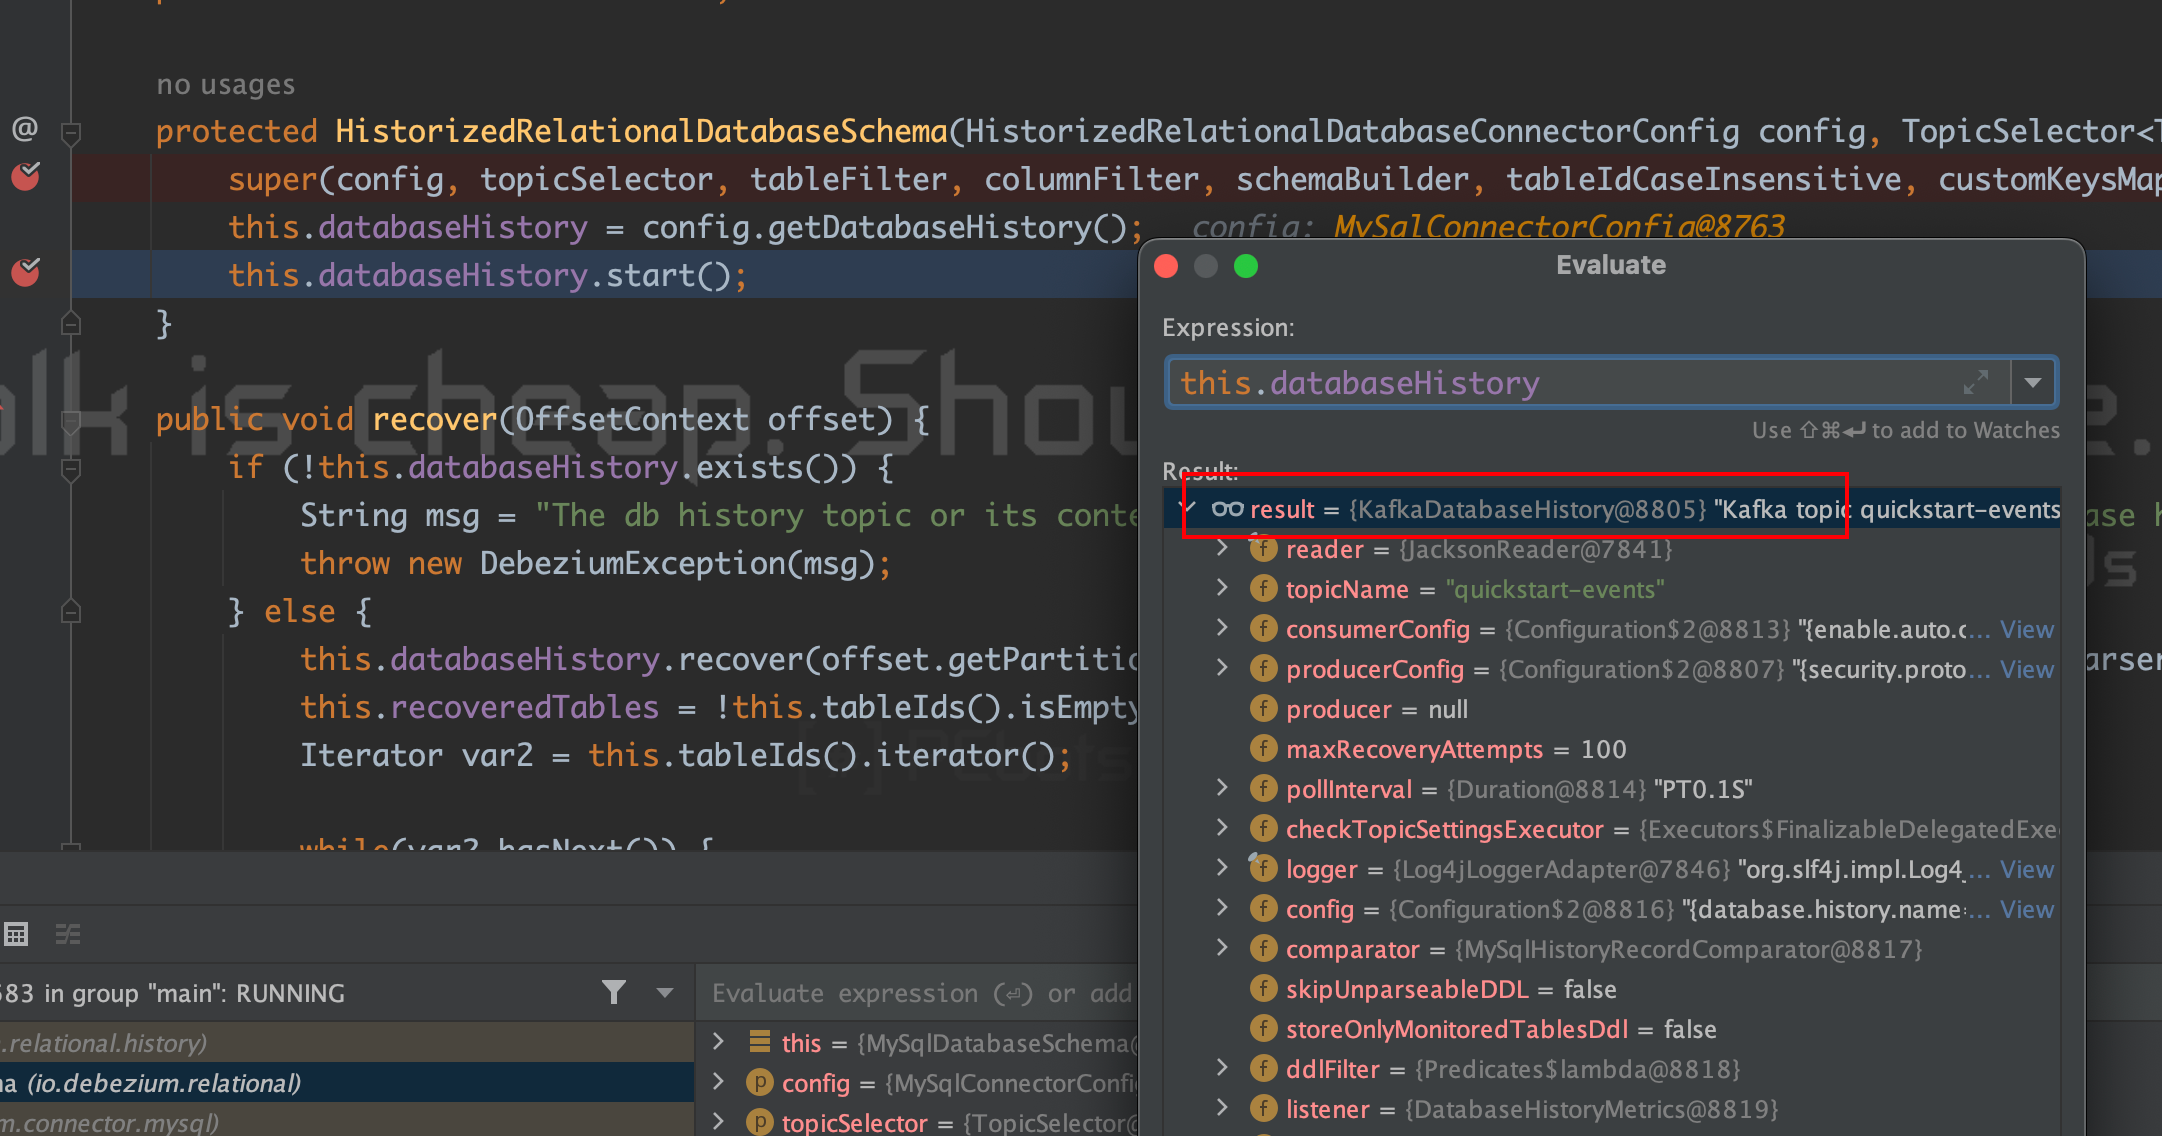
Task: Fold the HistorizedRelationalDatabaseSchema constructor
Action: coord(71,132)
